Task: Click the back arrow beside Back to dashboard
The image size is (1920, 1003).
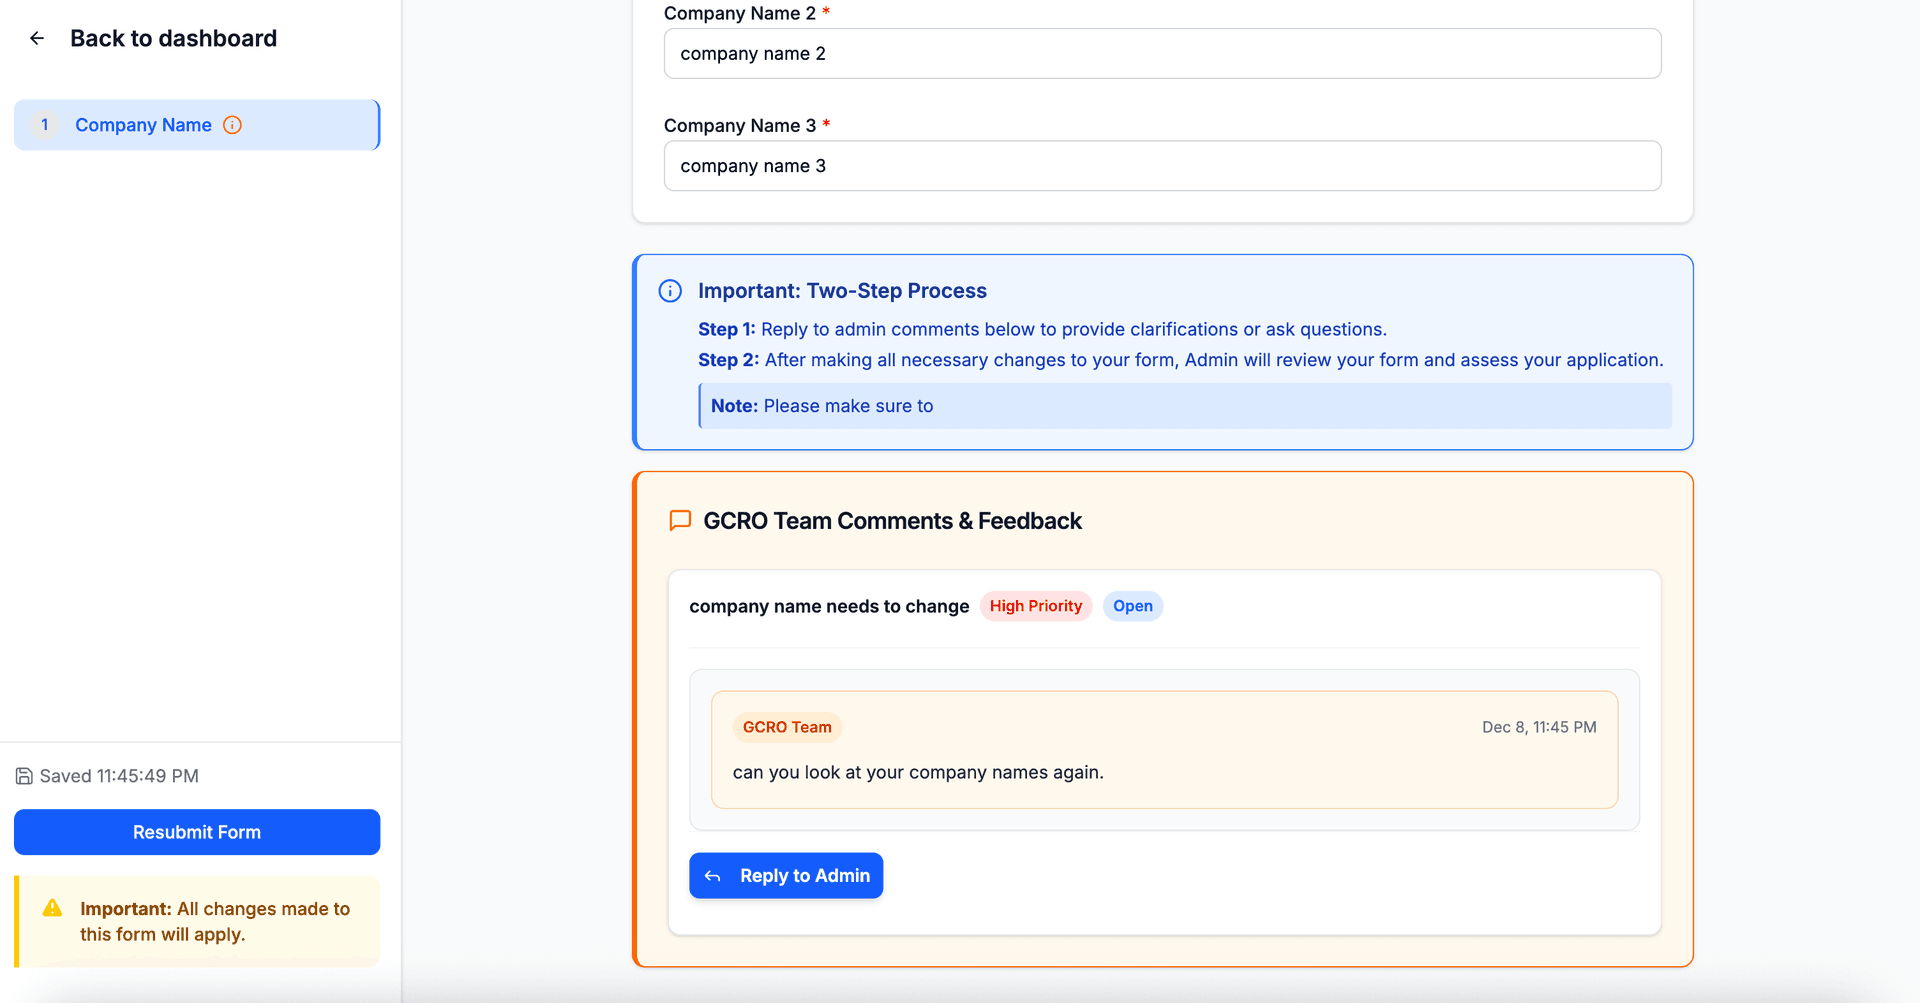Action: point(37,38)
